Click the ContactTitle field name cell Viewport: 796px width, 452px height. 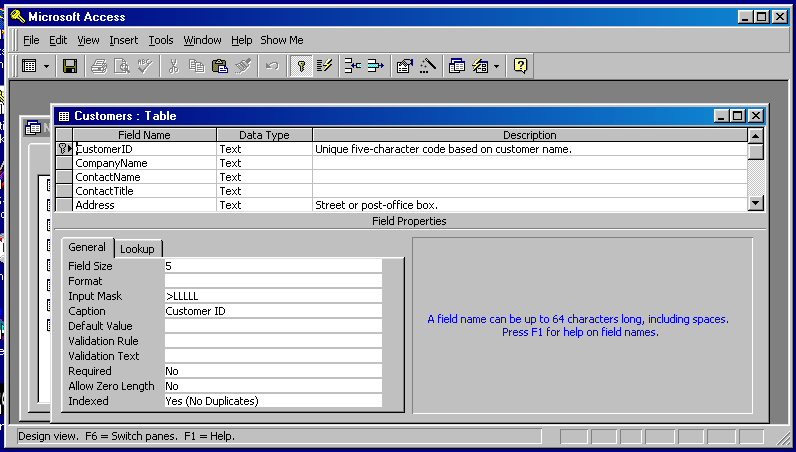145,191
